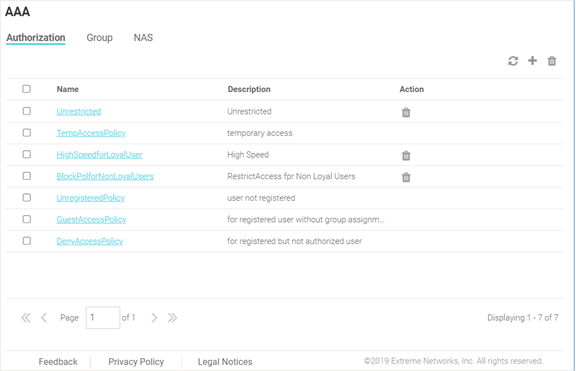576x371 pixels.
Task: Go to the first page arrow
Action: point(26,318)
